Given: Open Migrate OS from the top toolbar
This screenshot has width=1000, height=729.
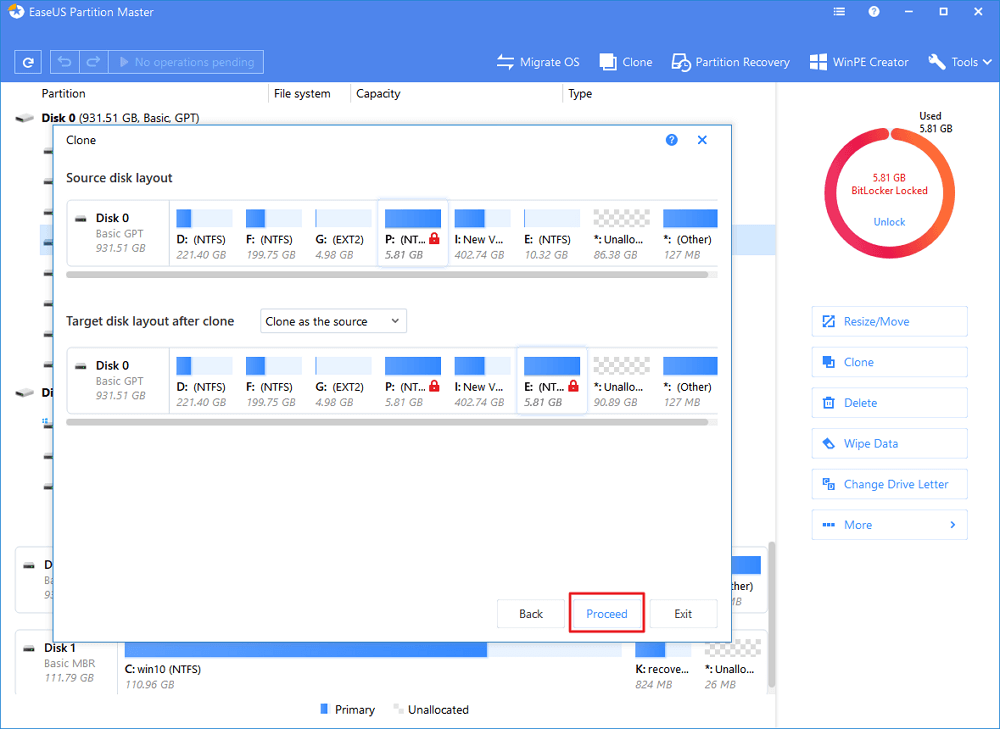Looking at the screenshot, I should pos(538,62).
